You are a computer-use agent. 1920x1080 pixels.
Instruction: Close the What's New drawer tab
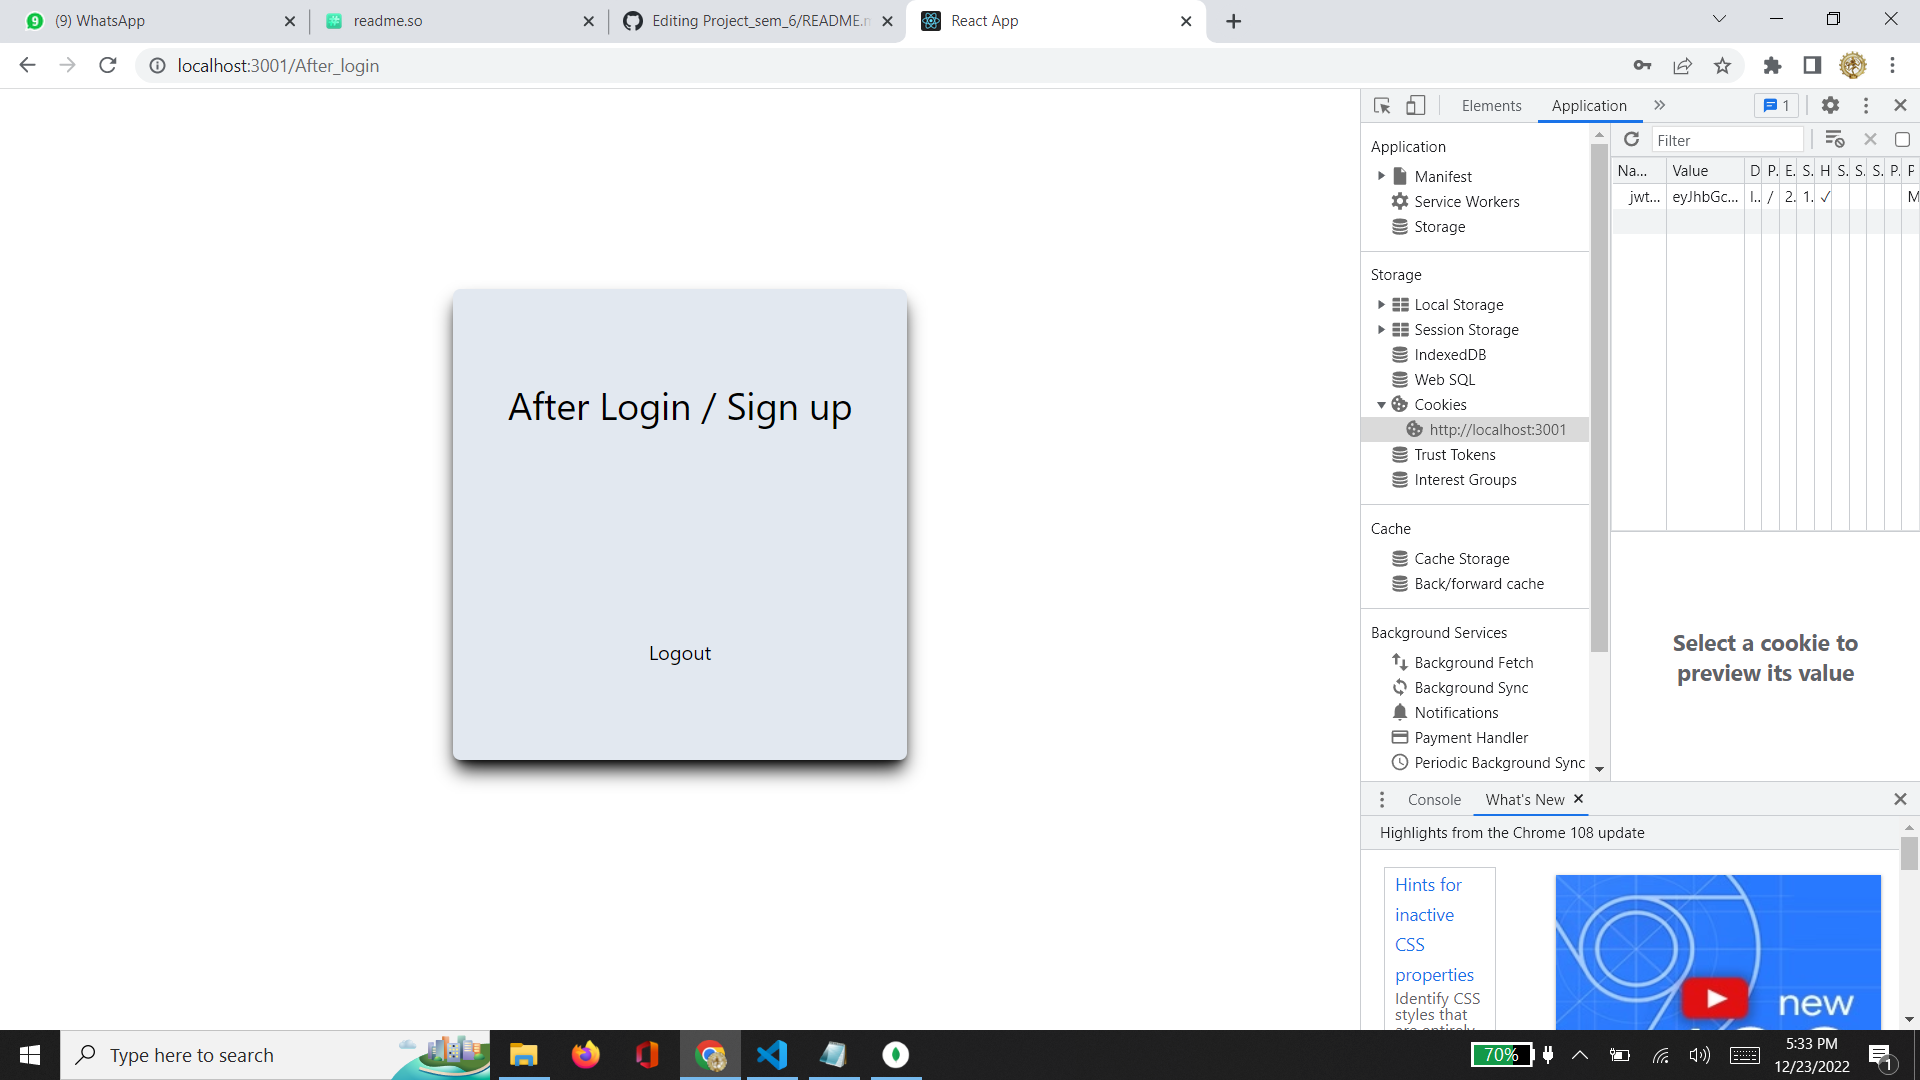[1578, 798]
